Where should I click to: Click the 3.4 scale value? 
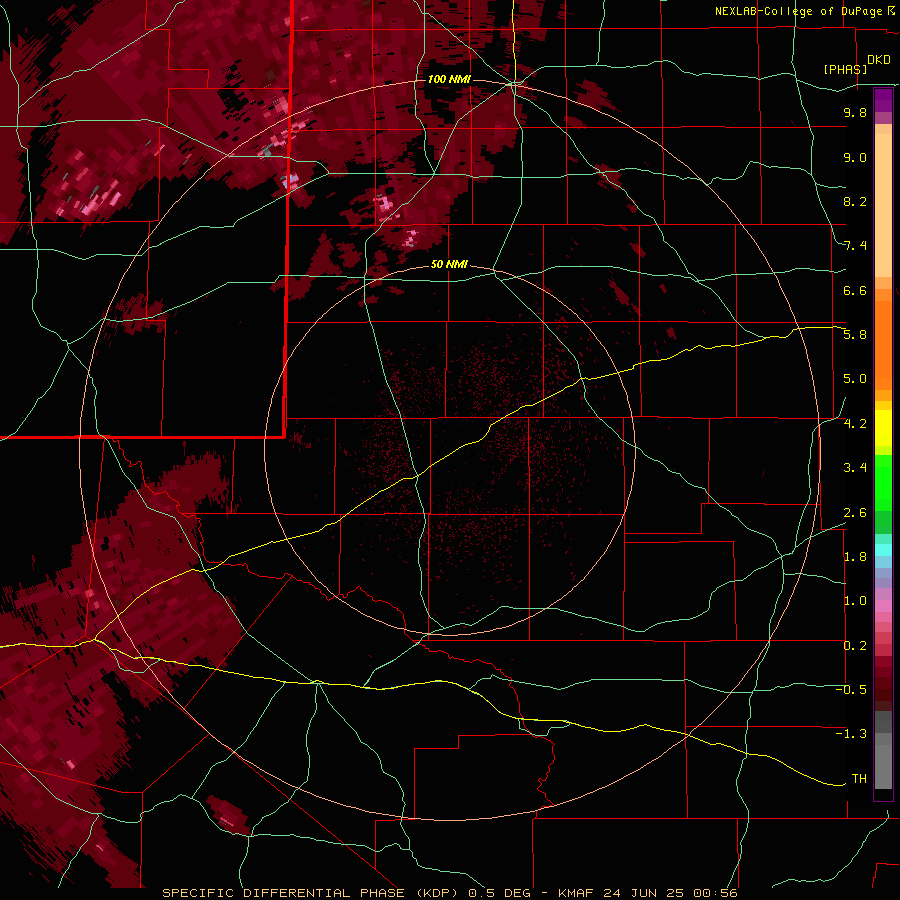point(855,468)
